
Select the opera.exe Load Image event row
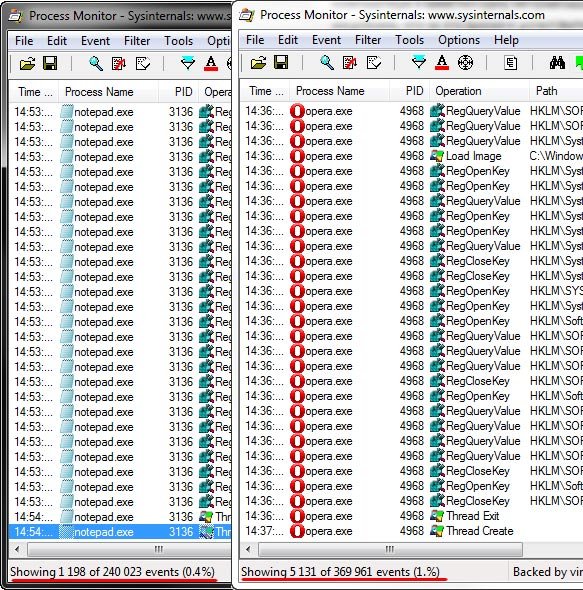coord(411,156)
